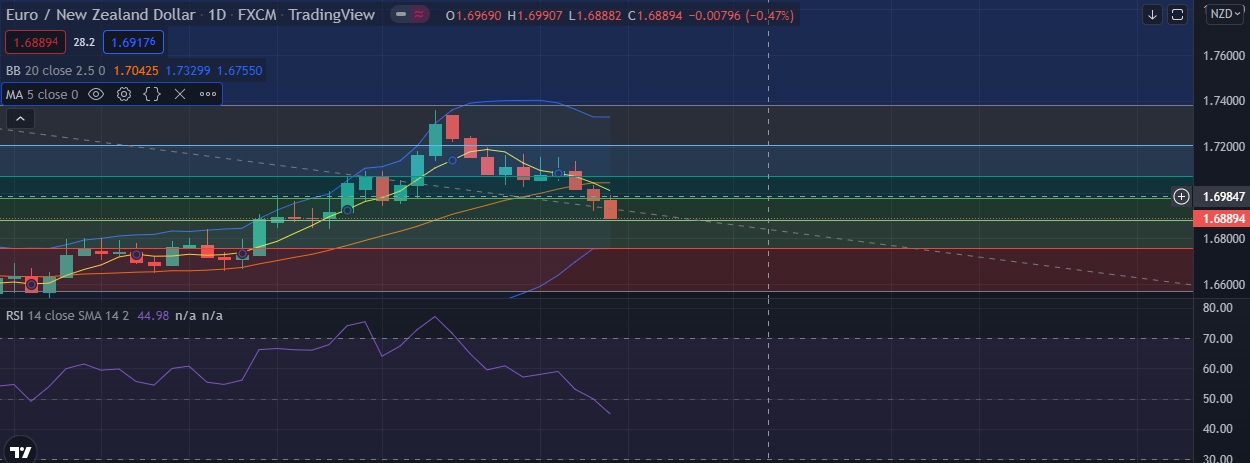Click the BB basis value 1.70425
Screen dimensions: 1250x463
tap(135, 70)
